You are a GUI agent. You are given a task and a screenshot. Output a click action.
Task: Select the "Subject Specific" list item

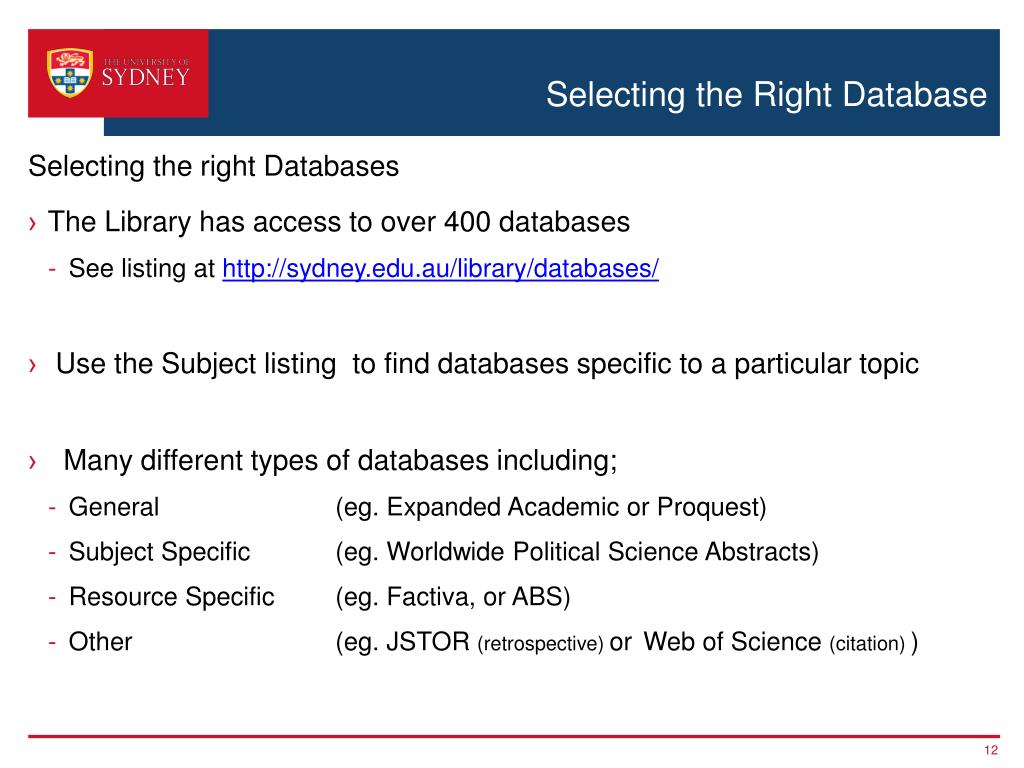(159, 552)
